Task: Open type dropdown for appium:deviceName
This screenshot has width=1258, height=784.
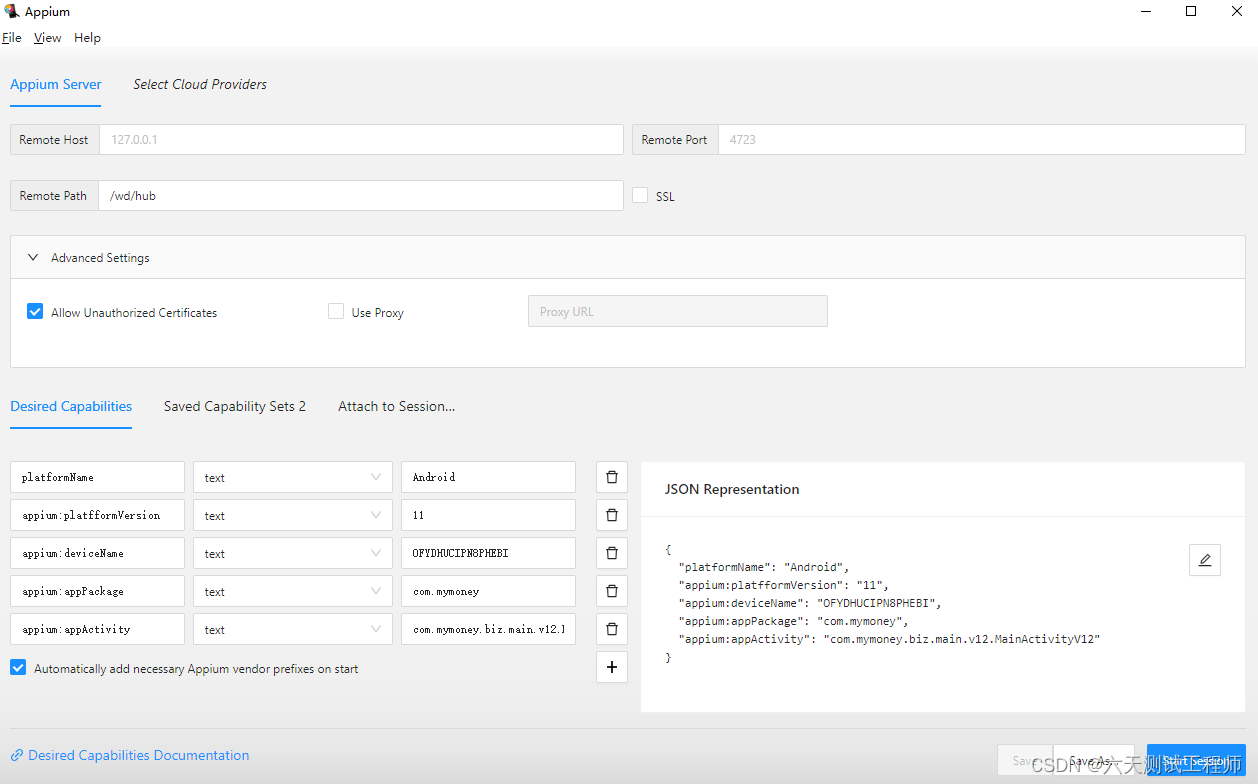Action: (293, 553)
